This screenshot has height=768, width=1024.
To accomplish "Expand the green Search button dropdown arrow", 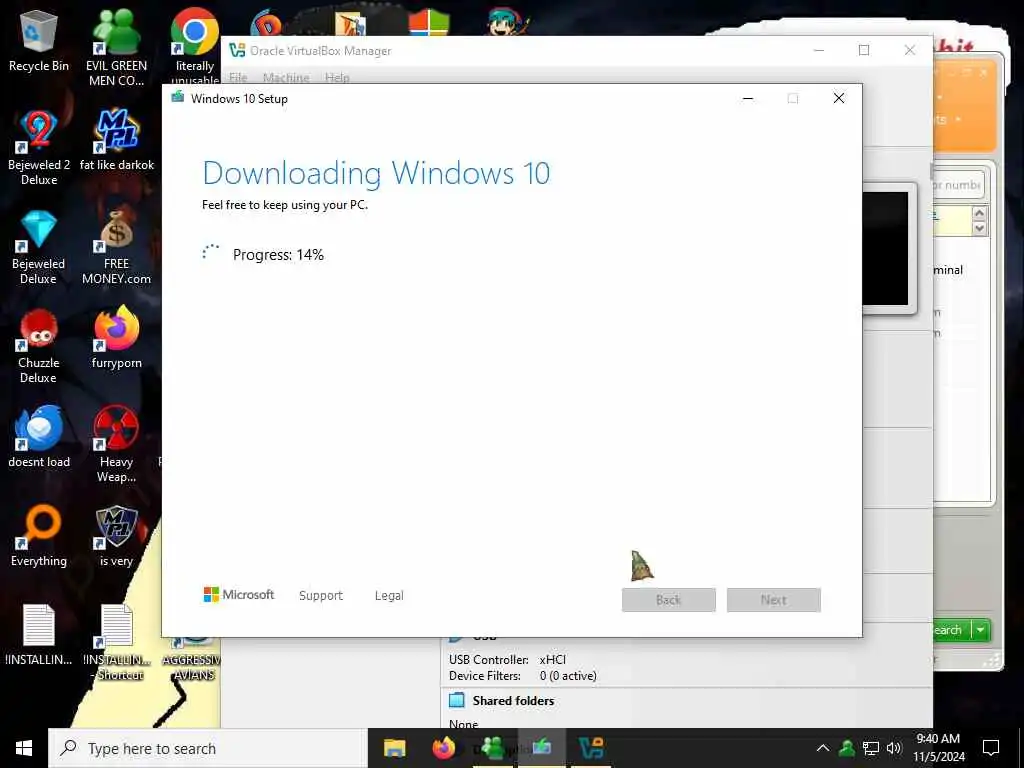I will coord(981,630).
